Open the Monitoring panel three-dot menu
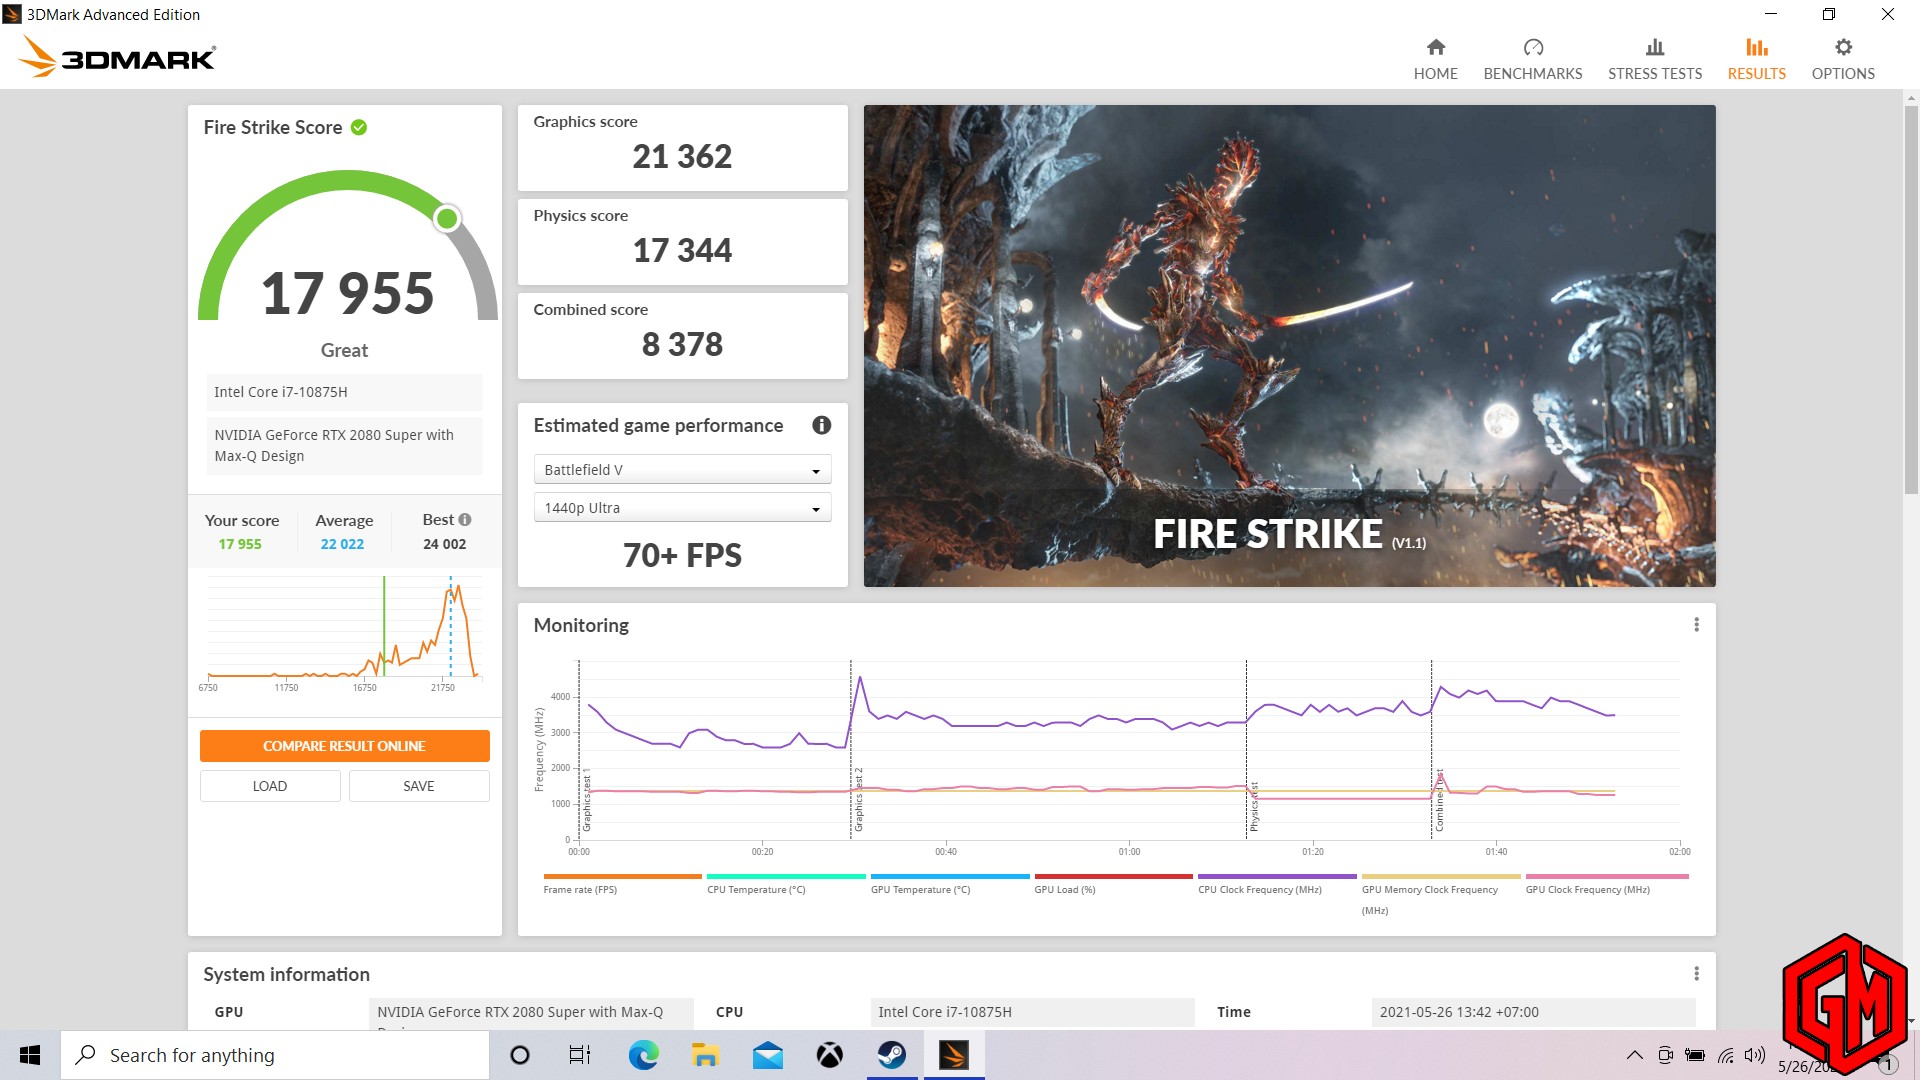The height and width of the screenshot is (1080, 1920). point(1696,625)
